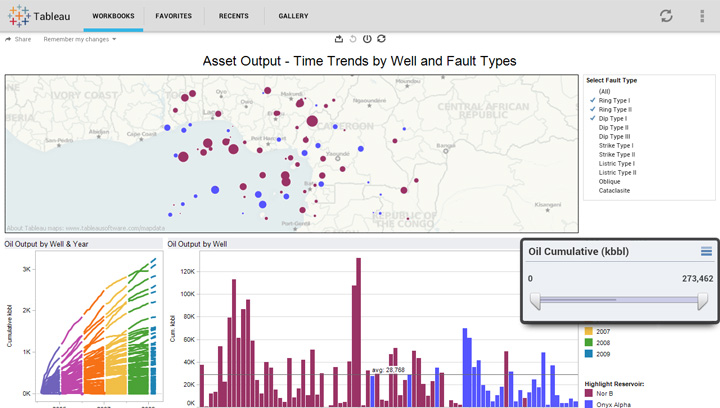This screenshot has height=408, width=720.
Task: Check Cataclasite fault filter
Action: point(614,190)
